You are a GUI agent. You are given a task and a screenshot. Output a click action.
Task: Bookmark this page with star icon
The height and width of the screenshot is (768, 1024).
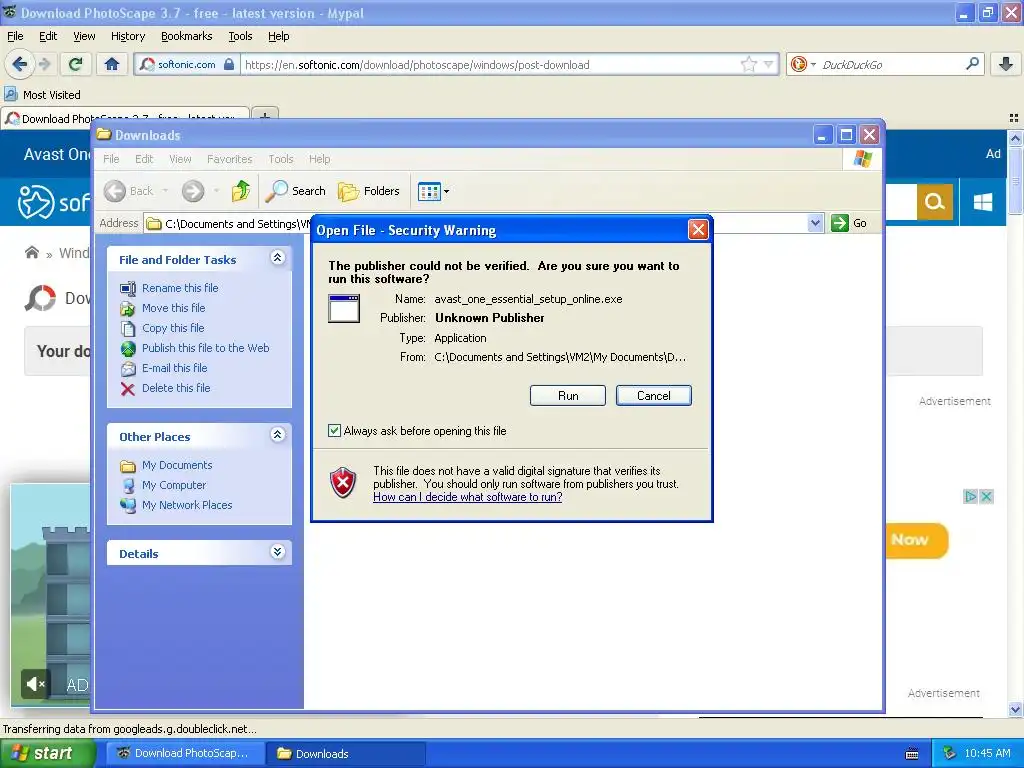(x=748, y=64)
